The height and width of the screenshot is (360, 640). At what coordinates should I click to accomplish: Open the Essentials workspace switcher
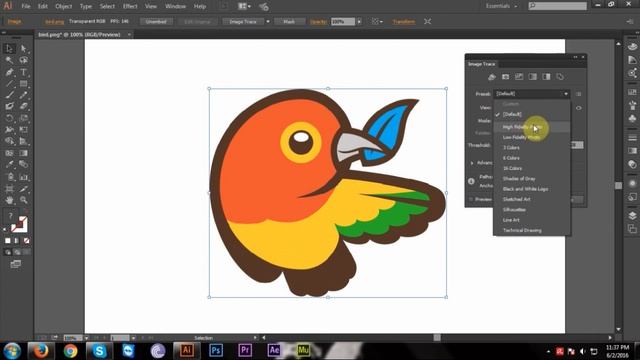(x=502, y=6)
